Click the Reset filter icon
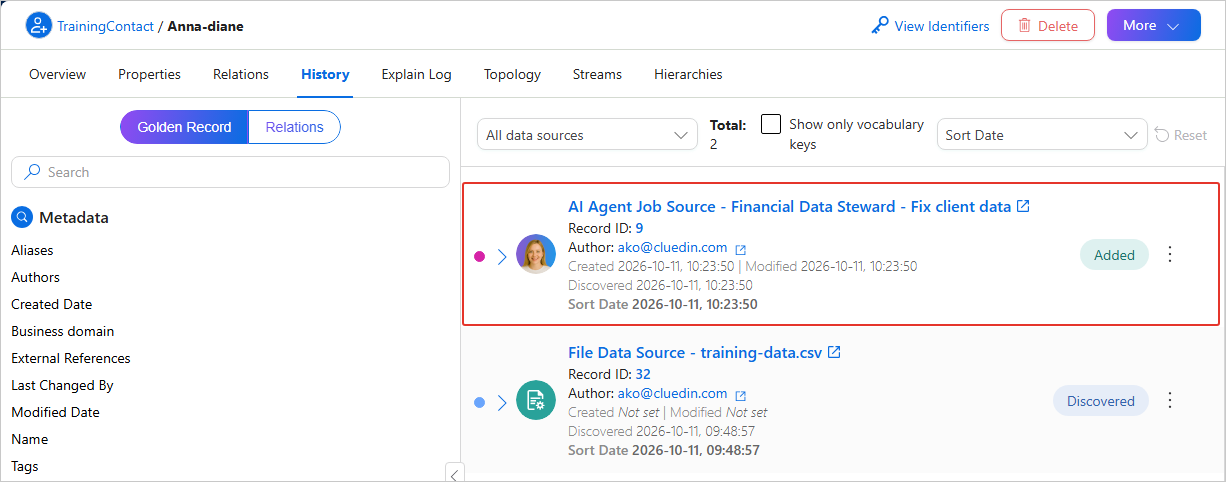Screen dimensions: 1226x482 (x=1162, y=135)
